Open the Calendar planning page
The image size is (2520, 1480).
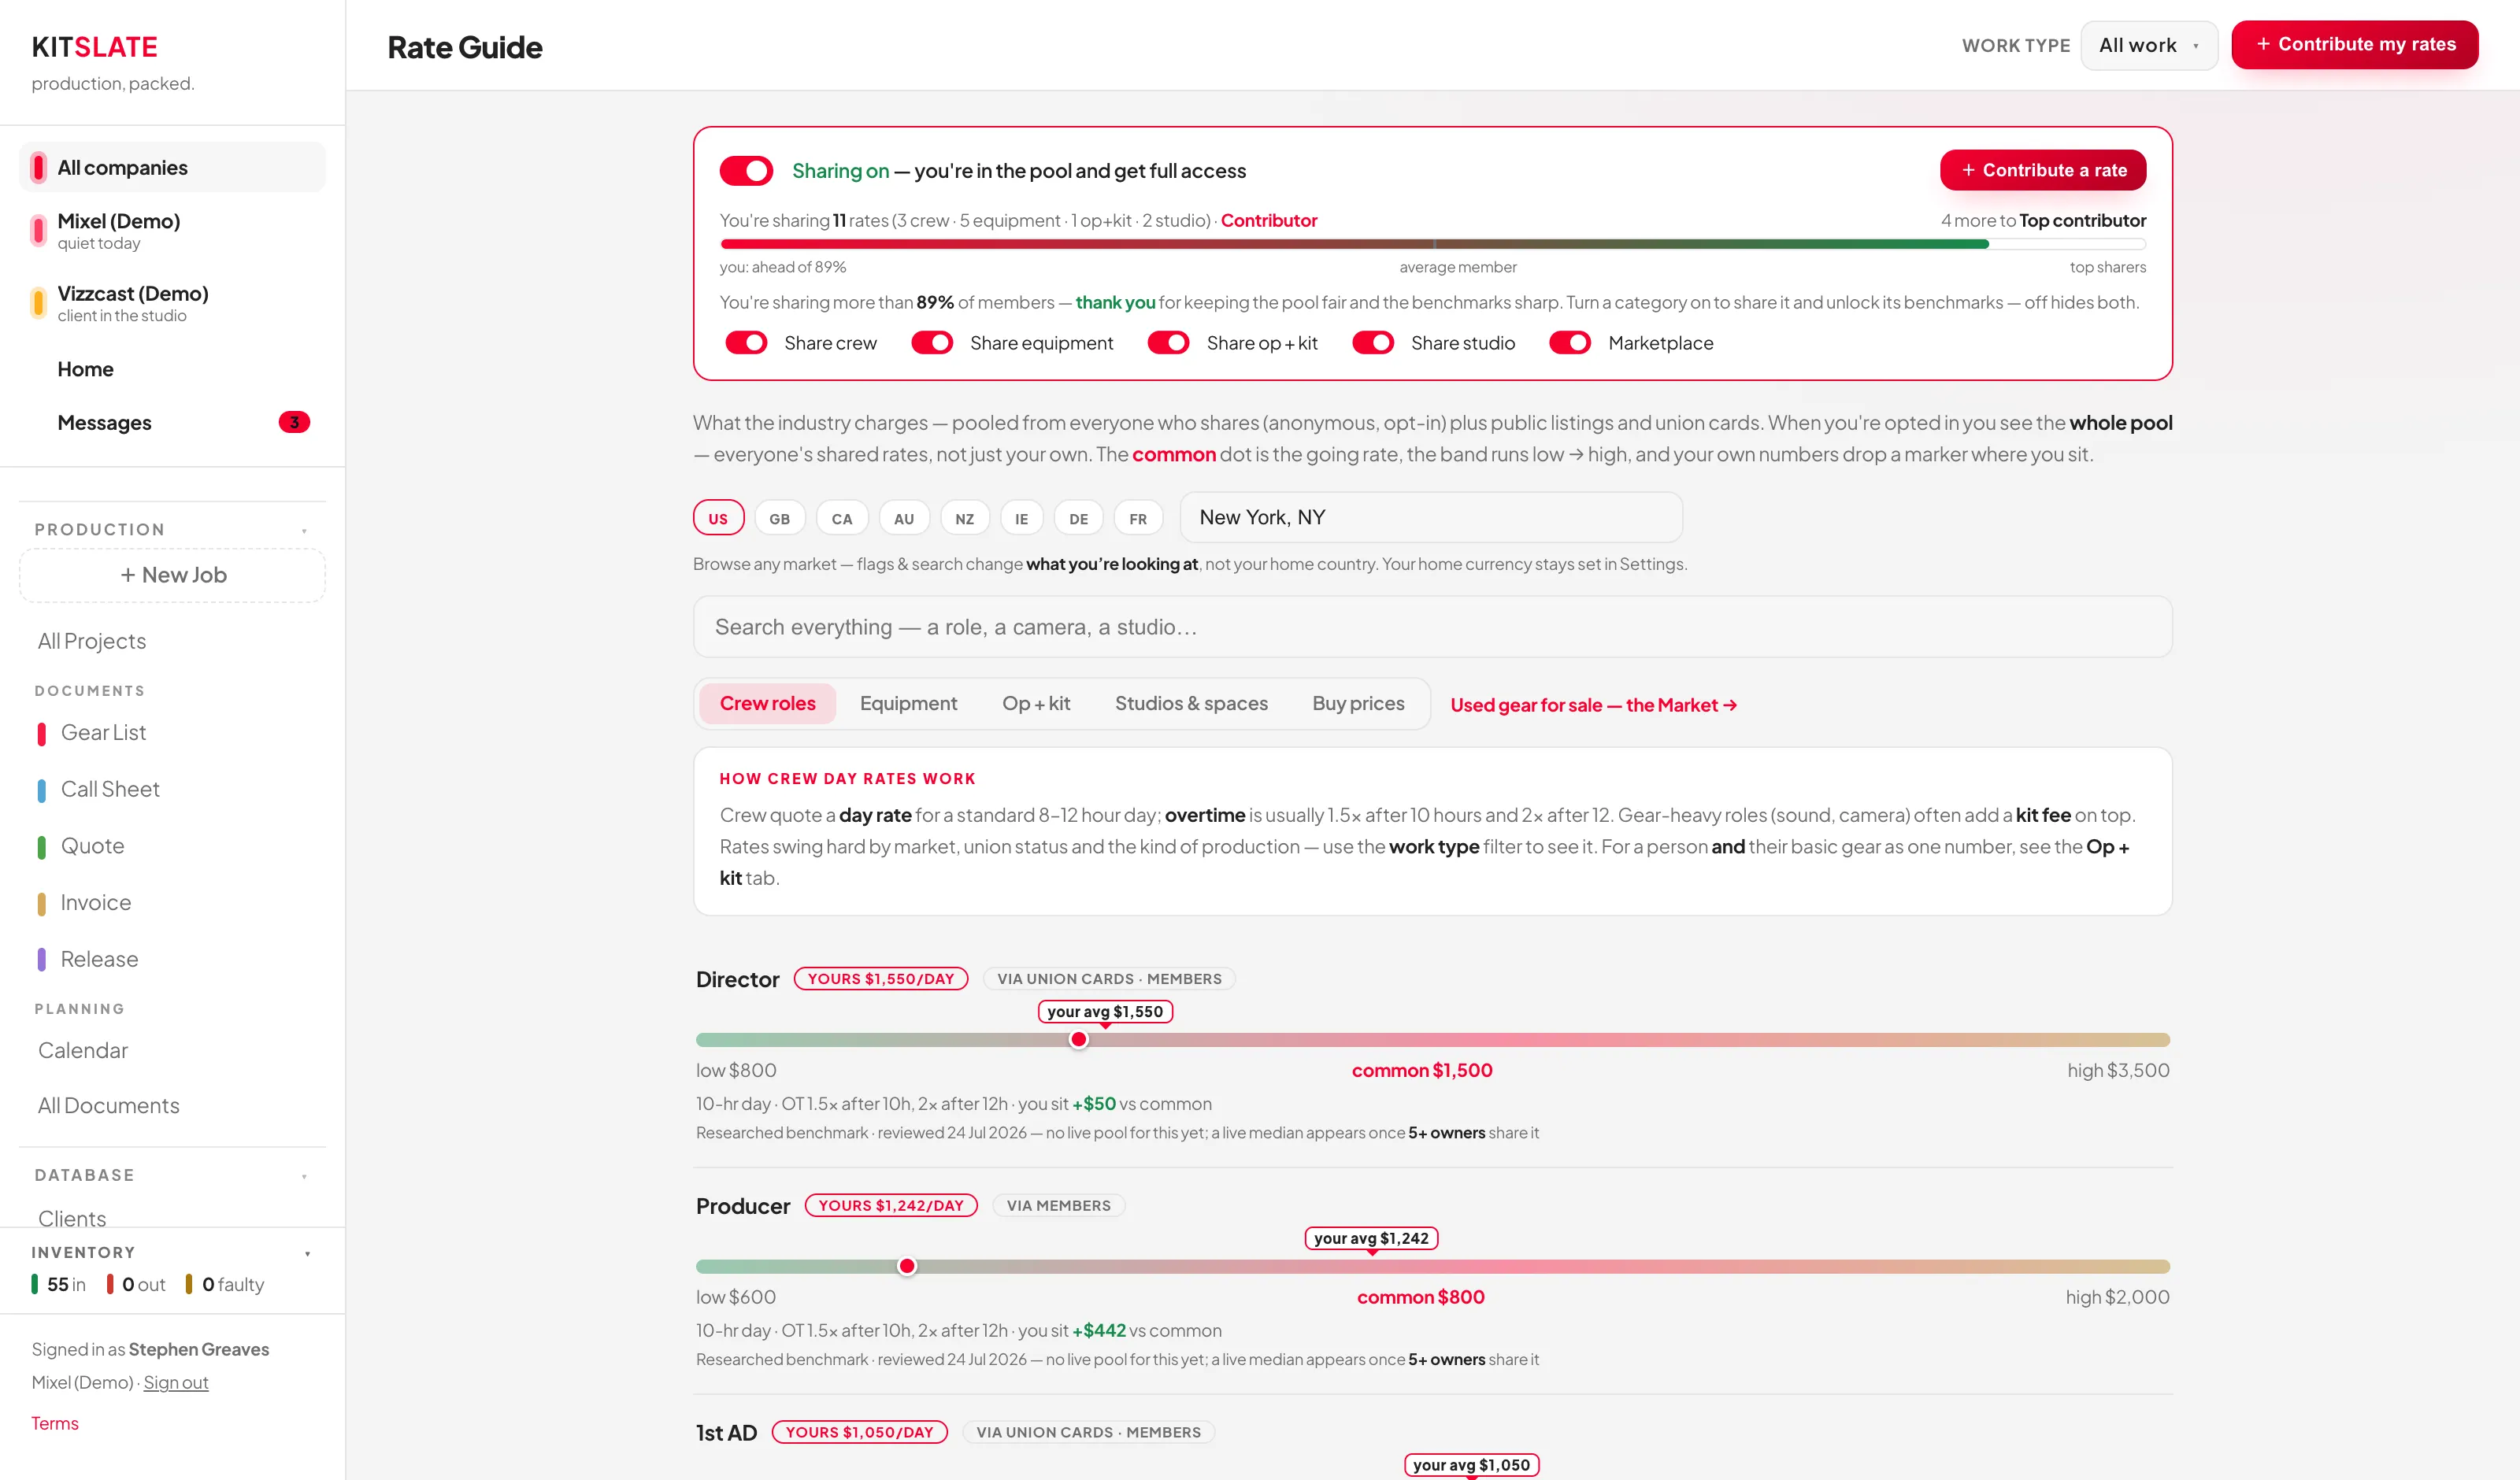(x=83, y=1051)
